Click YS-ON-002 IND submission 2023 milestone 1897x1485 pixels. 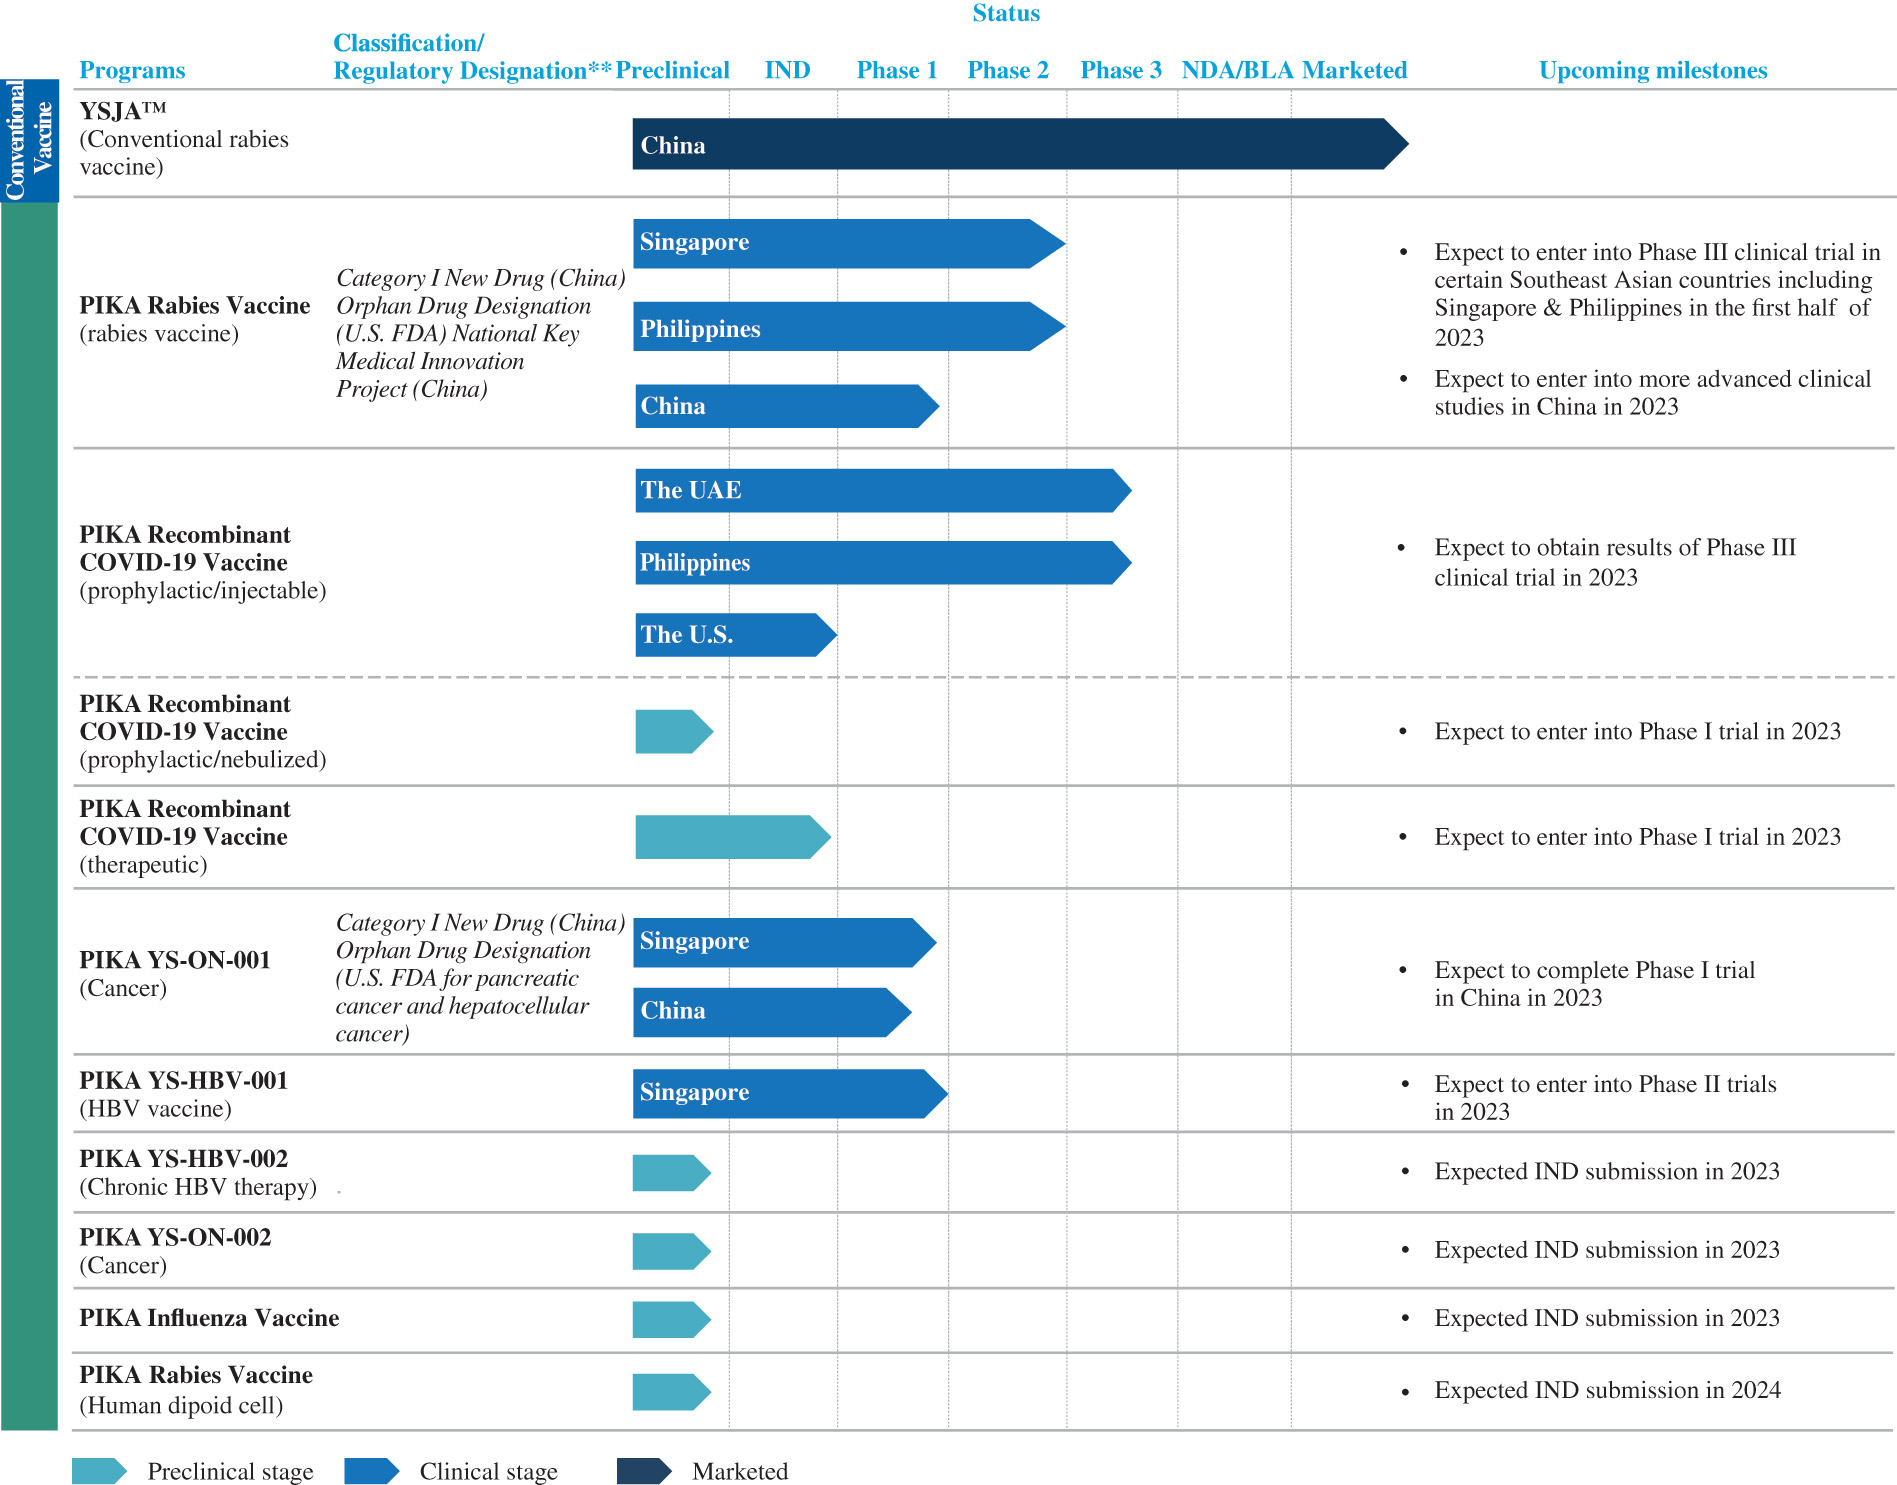[1607, 1250]
